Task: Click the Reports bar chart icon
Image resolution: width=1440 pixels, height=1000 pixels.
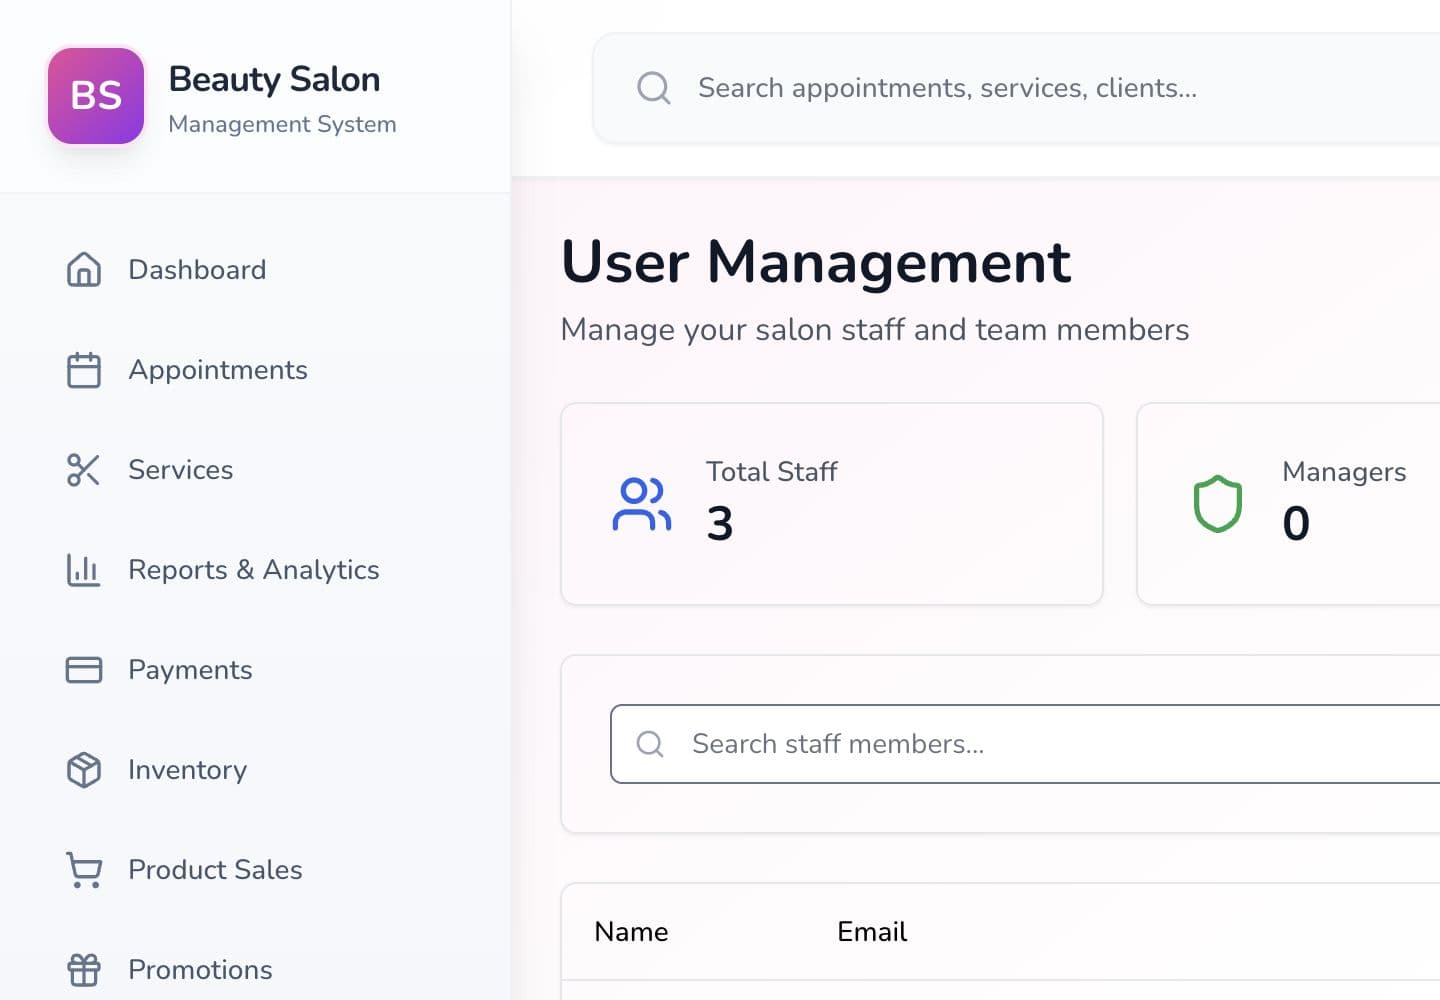Action: pyautogui.click(x=84, y=570)
